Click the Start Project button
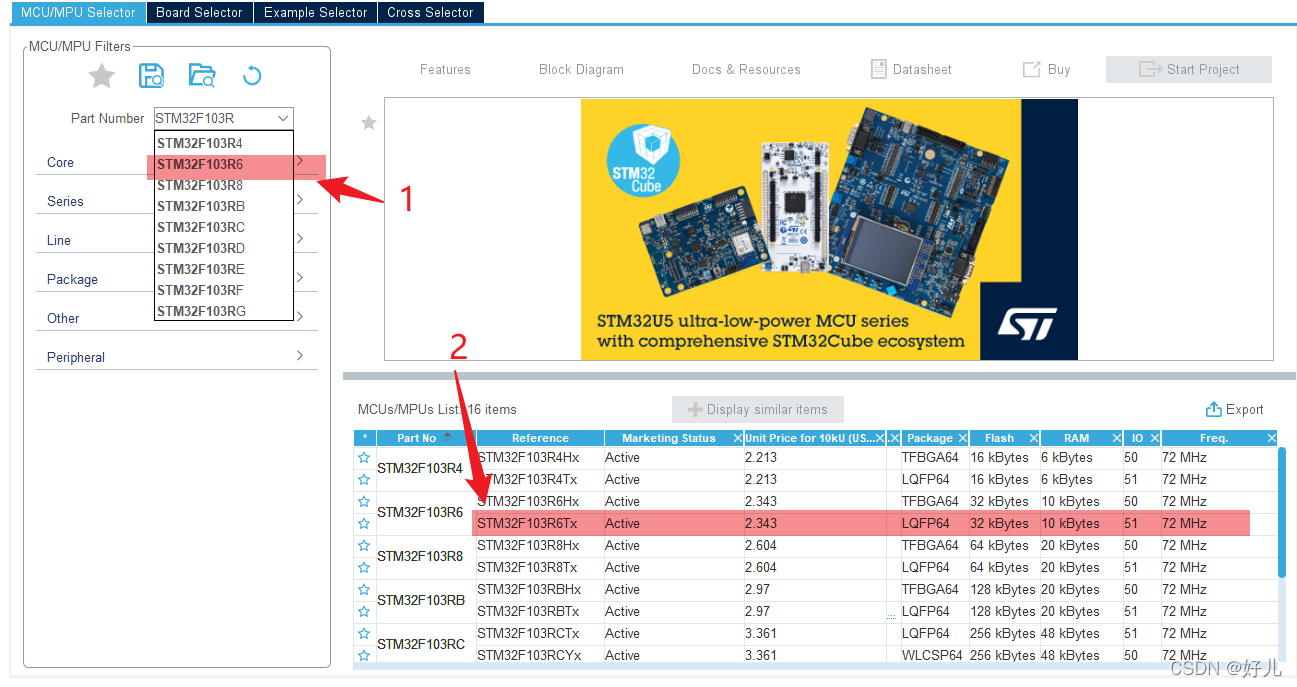The image size is (1297, 687). (x=1189, y=69)
